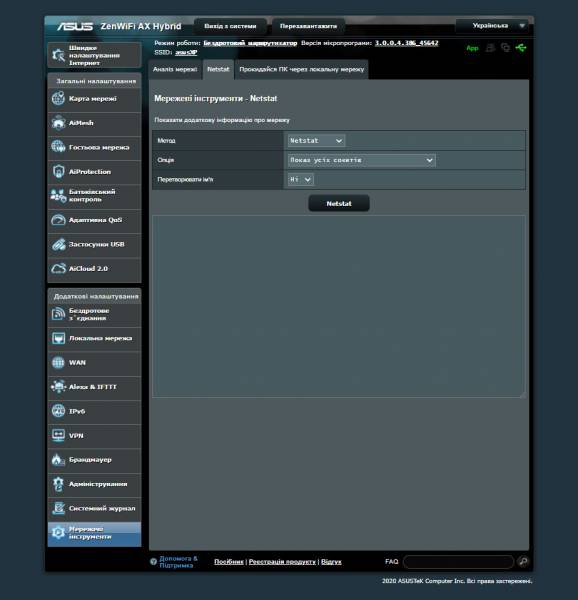Open the Метод Netstat dropdown

[316, 140]
